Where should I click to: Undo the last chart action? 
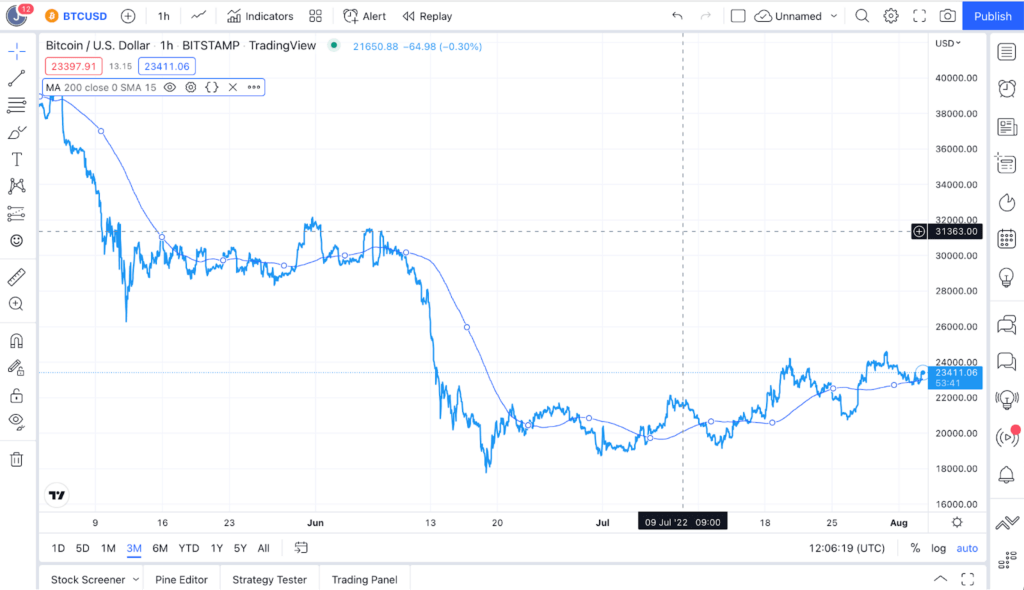pos(677,16)
